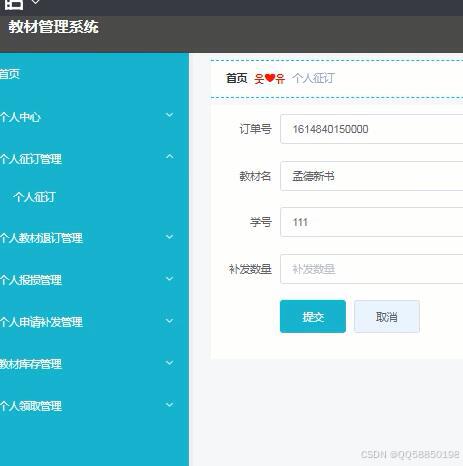Click the 提交 submit button

click(x=313, y=316)
